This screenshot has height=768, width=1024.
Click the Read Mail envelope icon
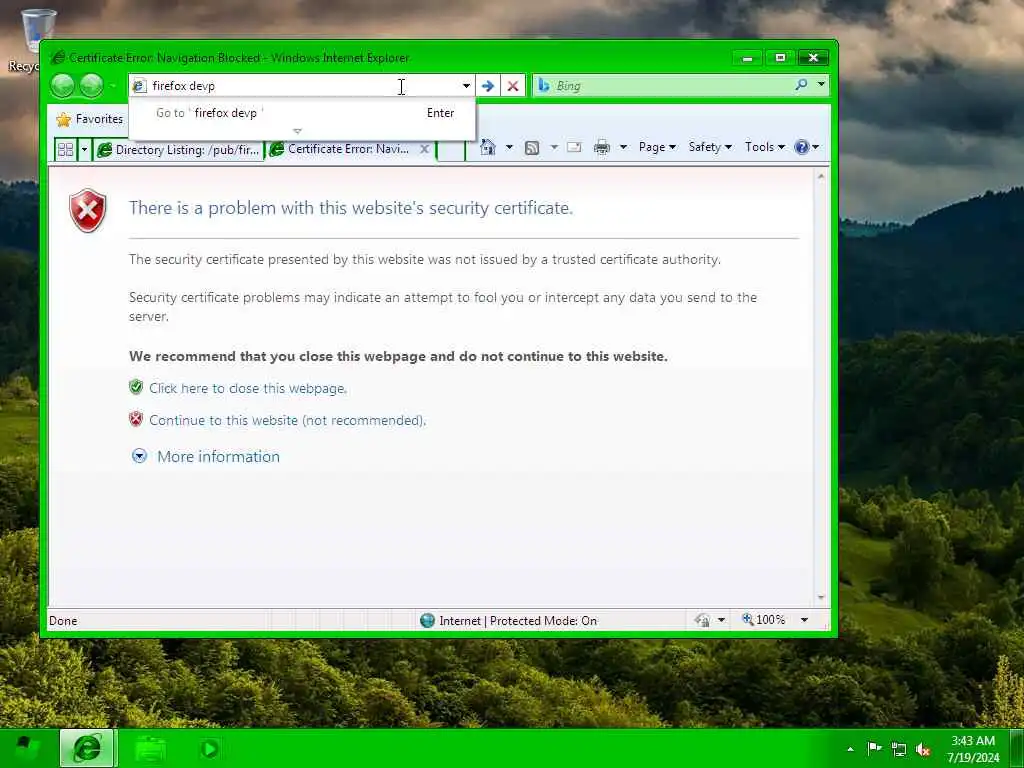[574, 147]
